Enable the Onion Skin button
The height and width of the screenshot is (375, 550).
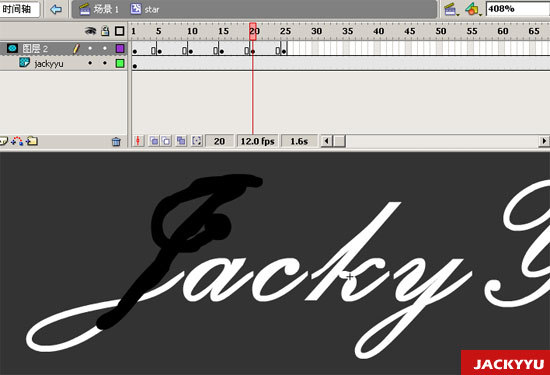click(154, 141)
